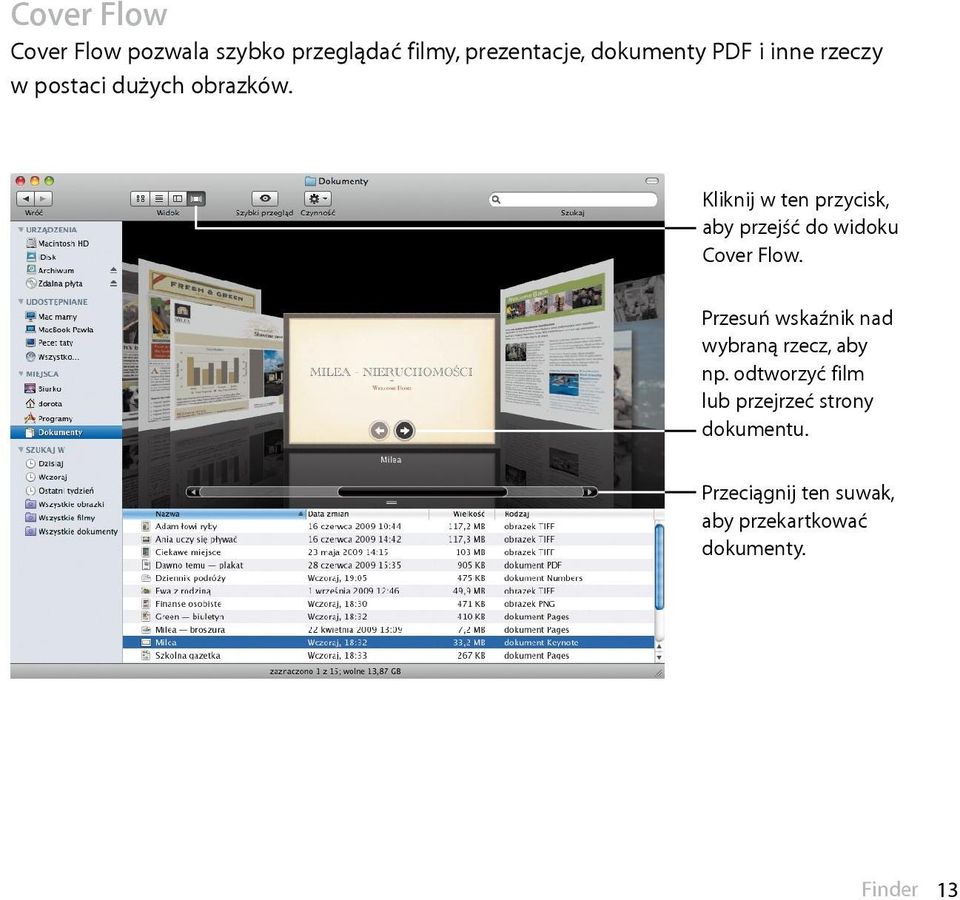Open dorota home folder
This screenshot has height=900, width=960.
click(43, 403)
